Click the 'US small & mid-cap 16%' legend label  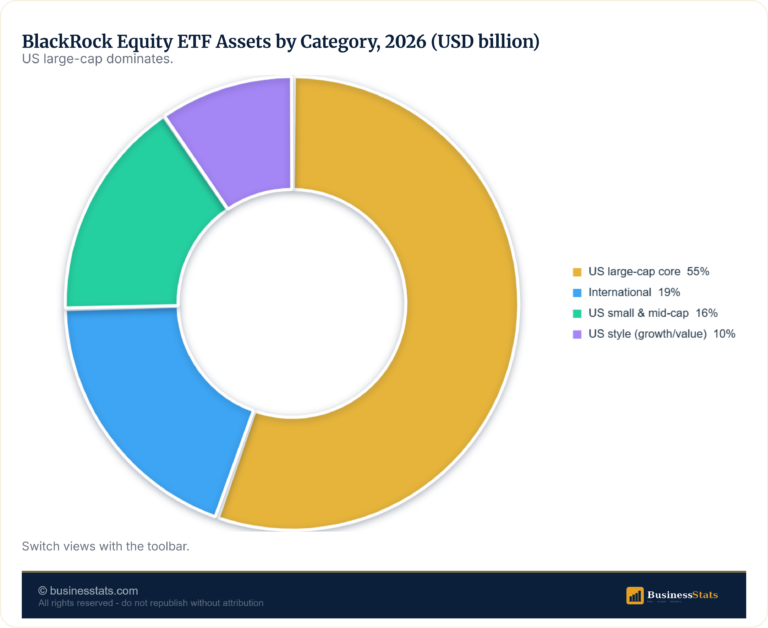653,313
